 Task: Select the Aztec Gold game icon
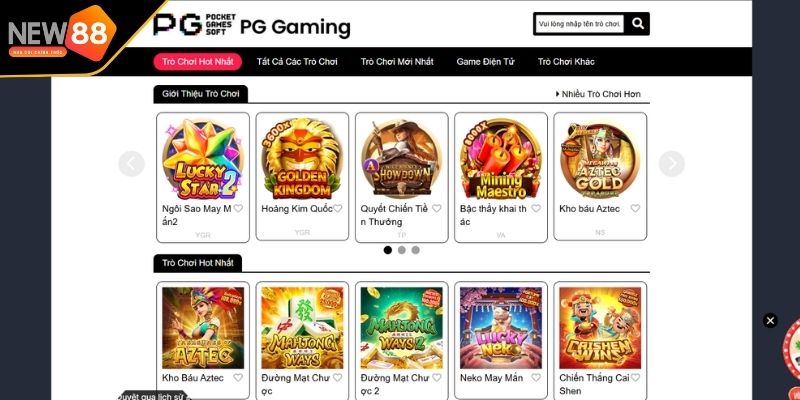600,159
